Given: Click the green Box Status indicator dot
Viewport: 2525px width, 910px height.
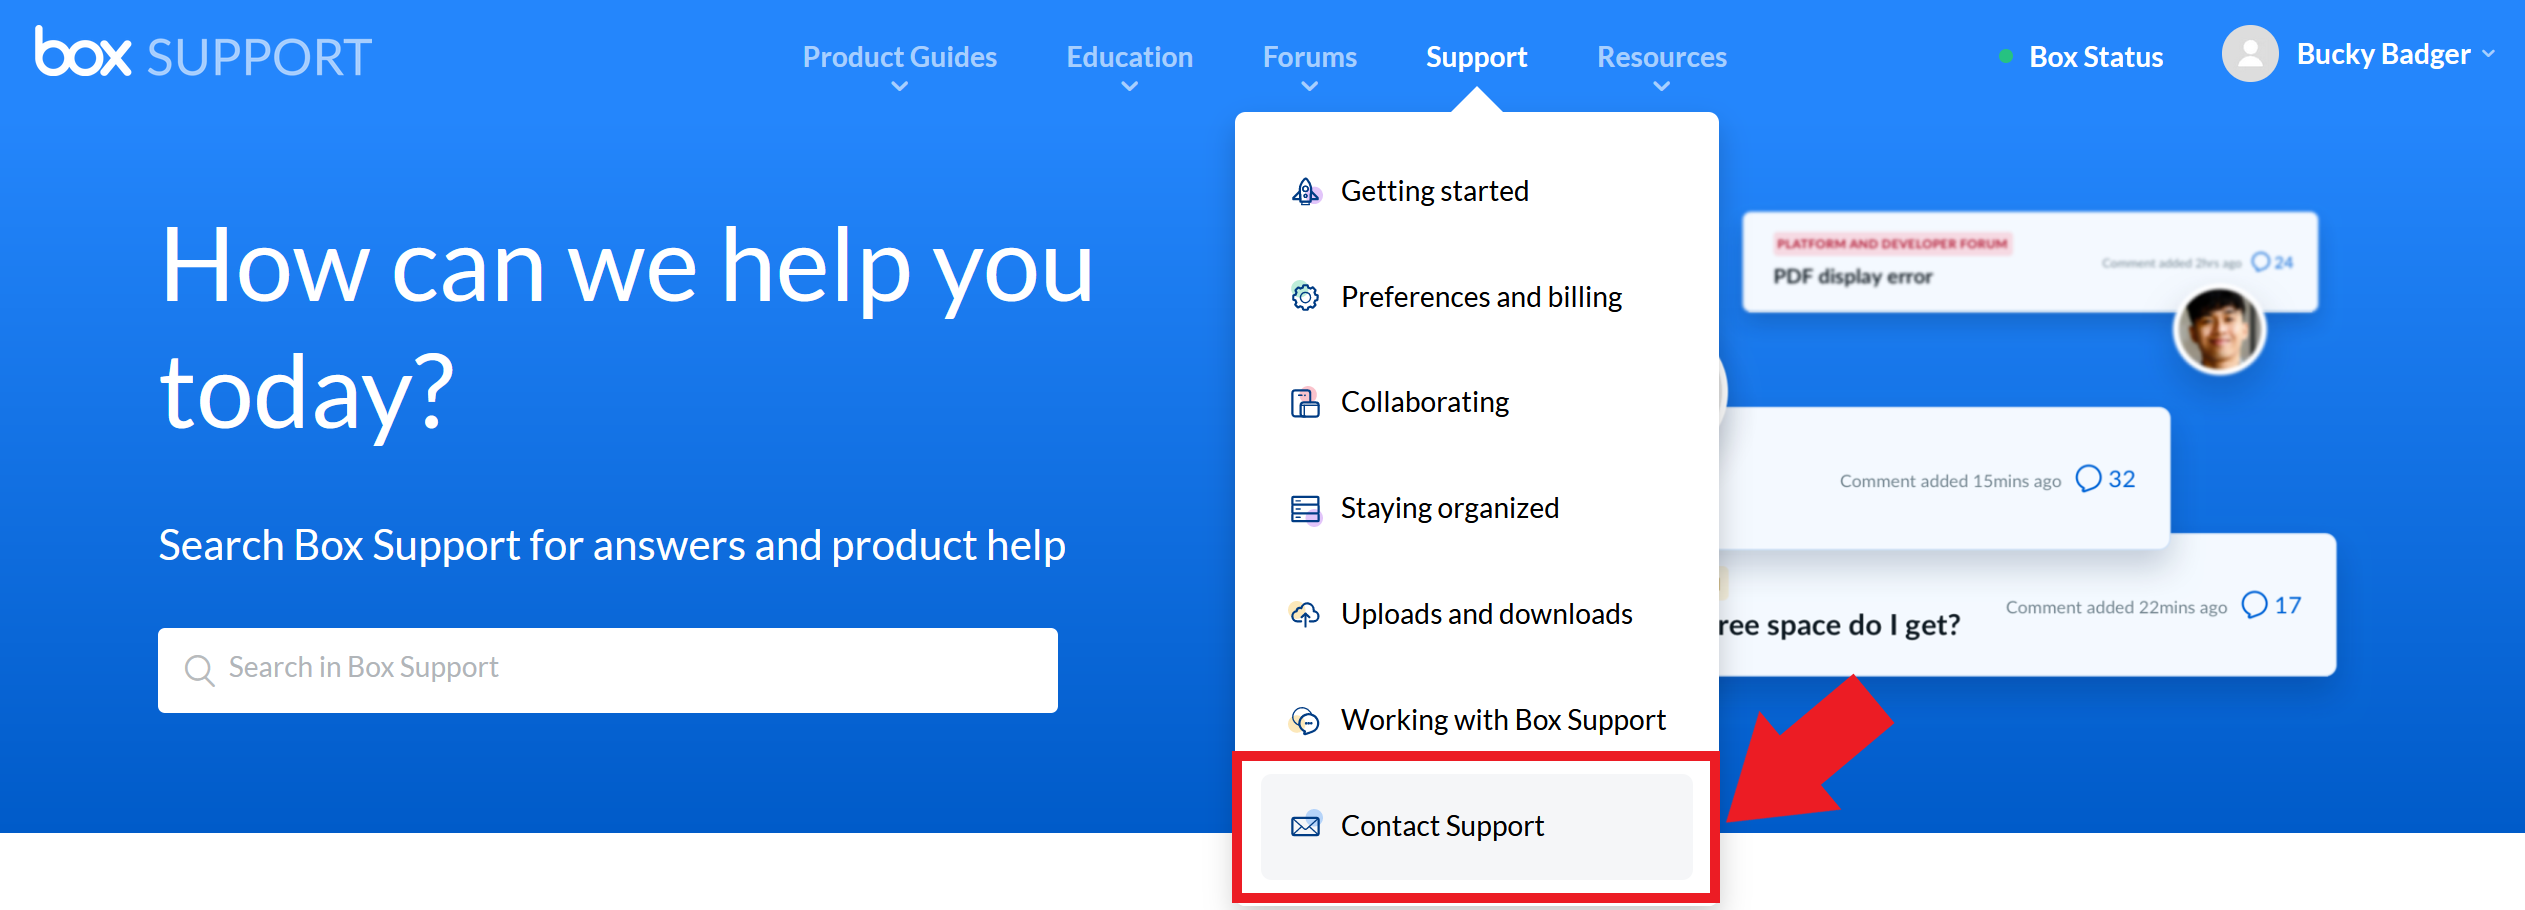Looking at the screenshot, I should coord(2005,56).
